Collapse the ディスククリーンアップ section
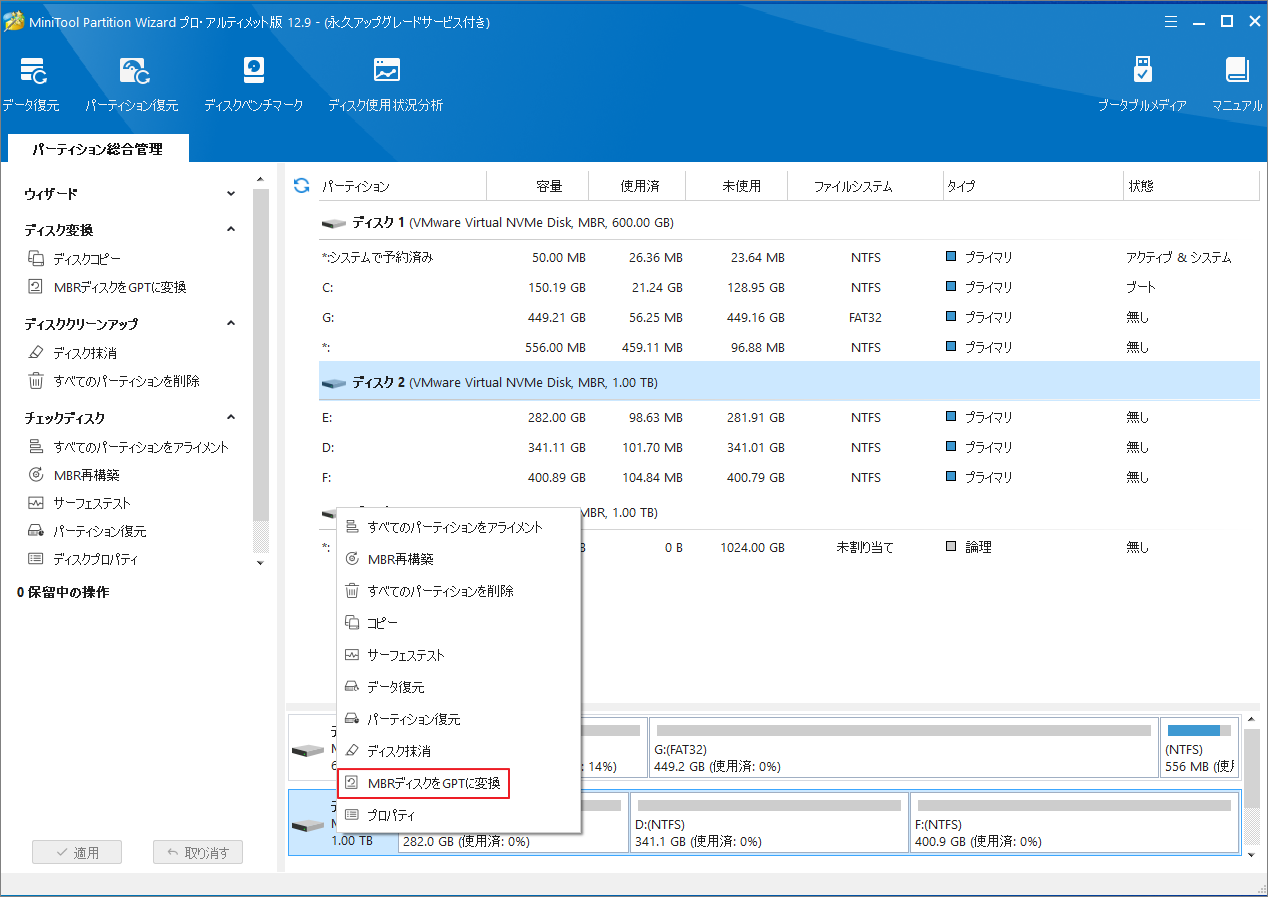 [x=231, y=324]
